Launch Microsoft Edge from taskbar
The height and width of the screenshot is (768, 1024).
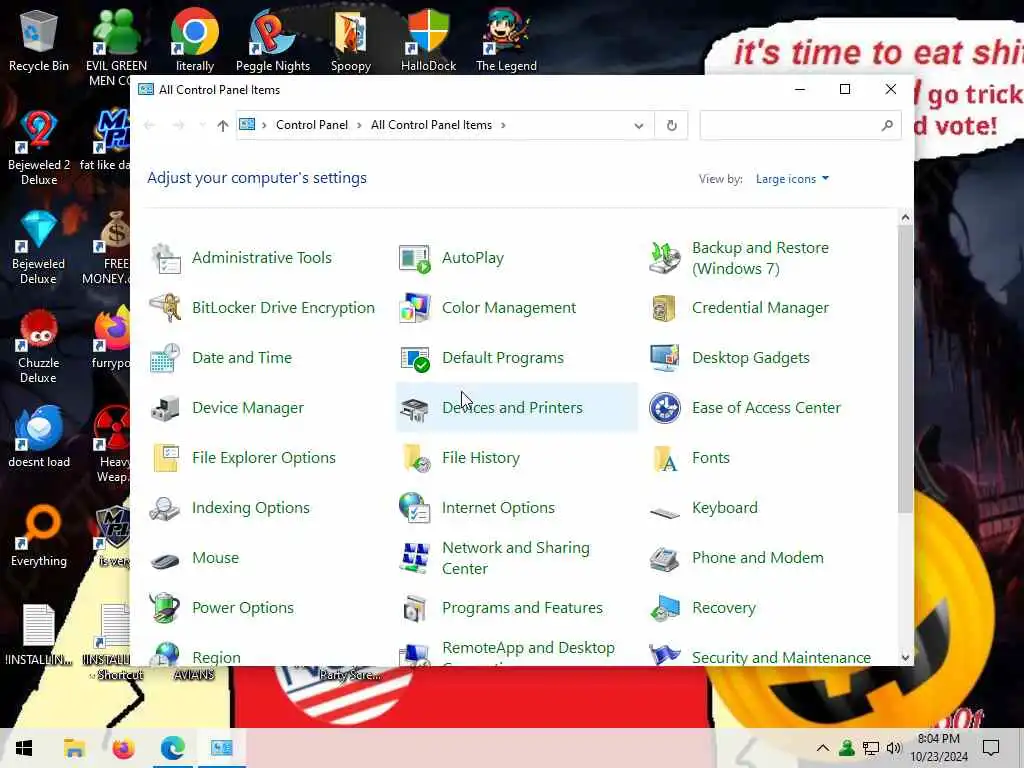[x=173, y=748]
